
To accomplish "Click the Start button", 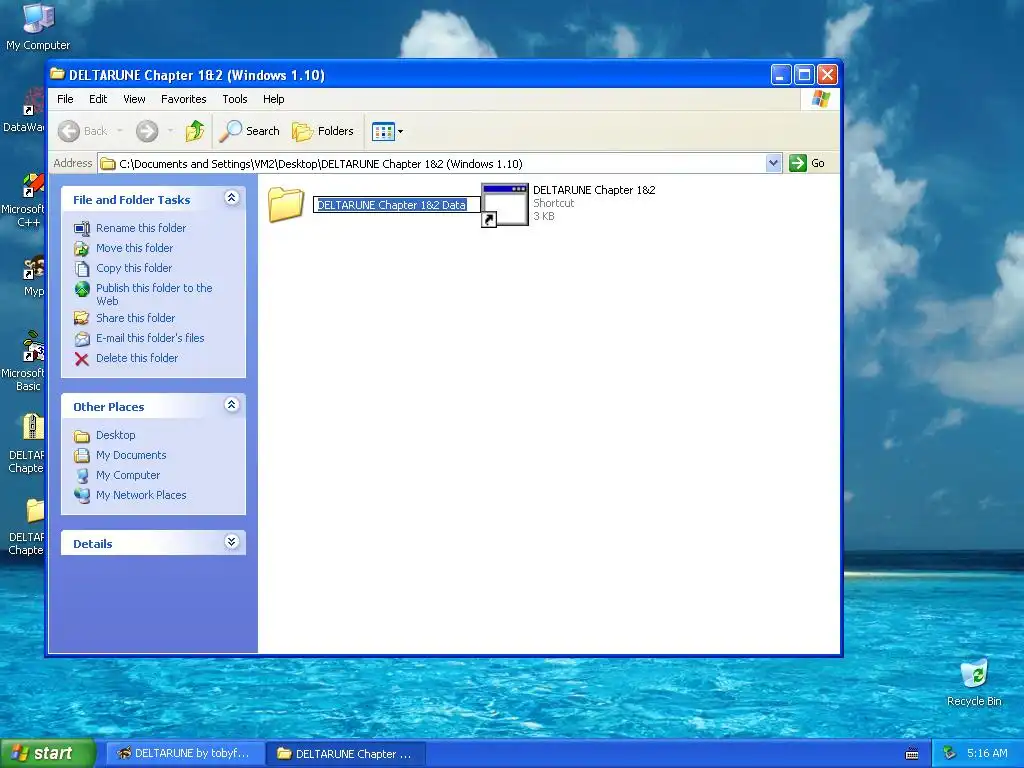I will click(48, 753).
